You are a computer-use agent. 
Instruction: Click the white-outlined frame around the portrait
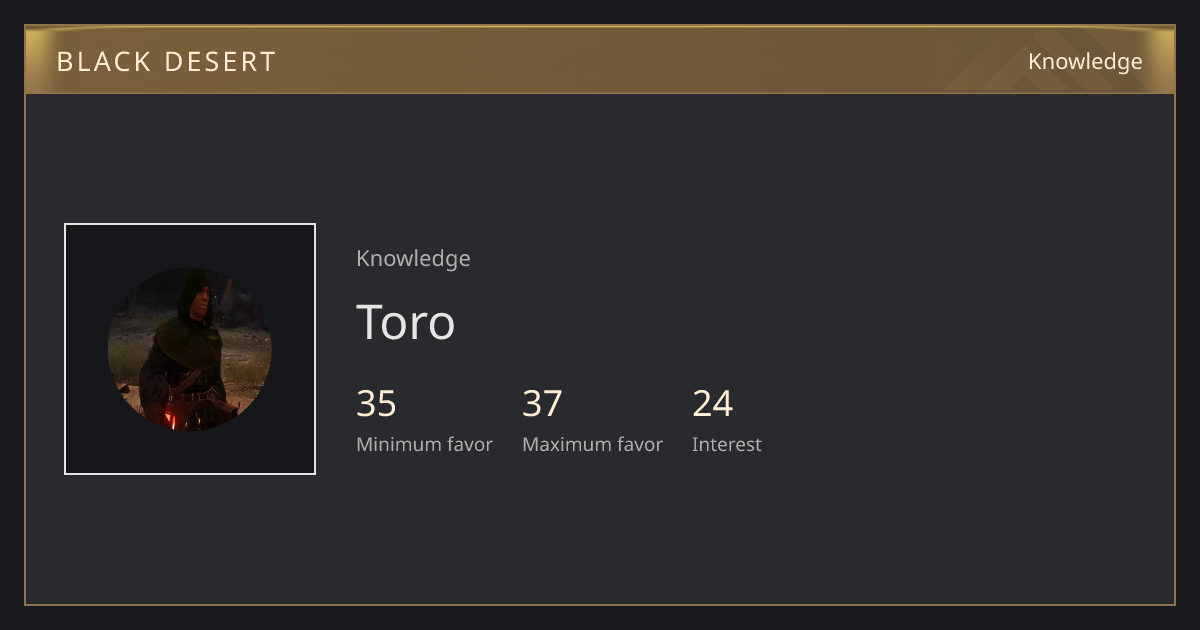coord(190,349)
